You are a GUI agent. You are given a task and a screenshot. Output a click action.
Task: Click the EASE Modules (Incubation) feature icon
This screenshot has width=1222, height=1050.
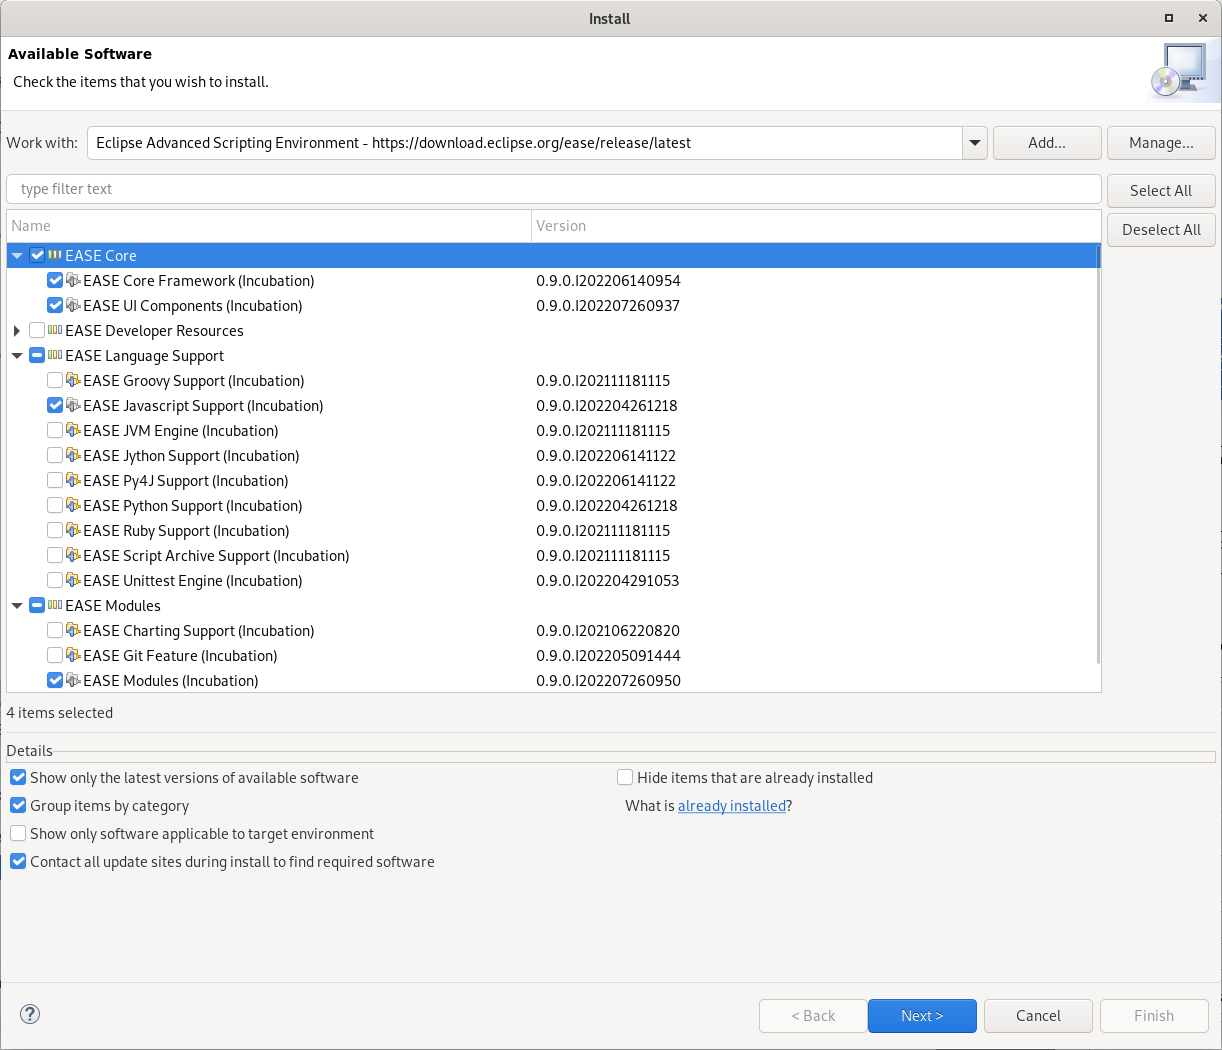(73, 680)
